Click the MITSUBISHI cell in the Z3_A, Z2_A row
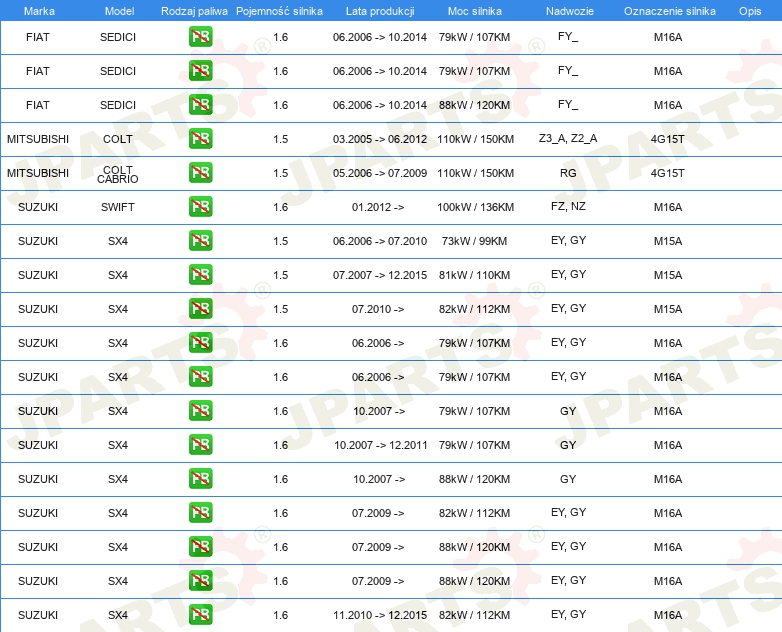The height and width of the screenshot is (632, 782). click(x=38, y=139)
